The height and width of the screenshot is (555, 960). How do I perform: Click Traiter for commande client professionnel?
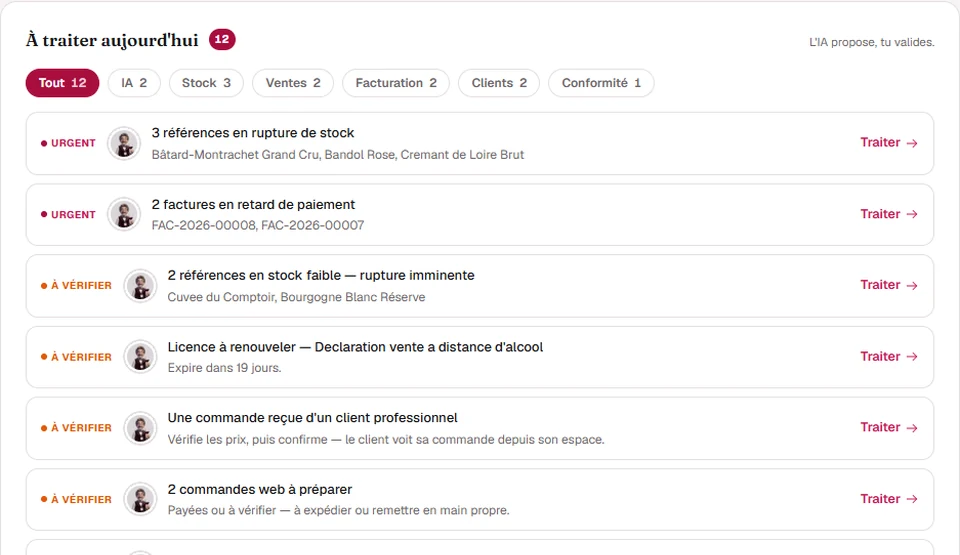pyautogui.click(x=889, y=428)
